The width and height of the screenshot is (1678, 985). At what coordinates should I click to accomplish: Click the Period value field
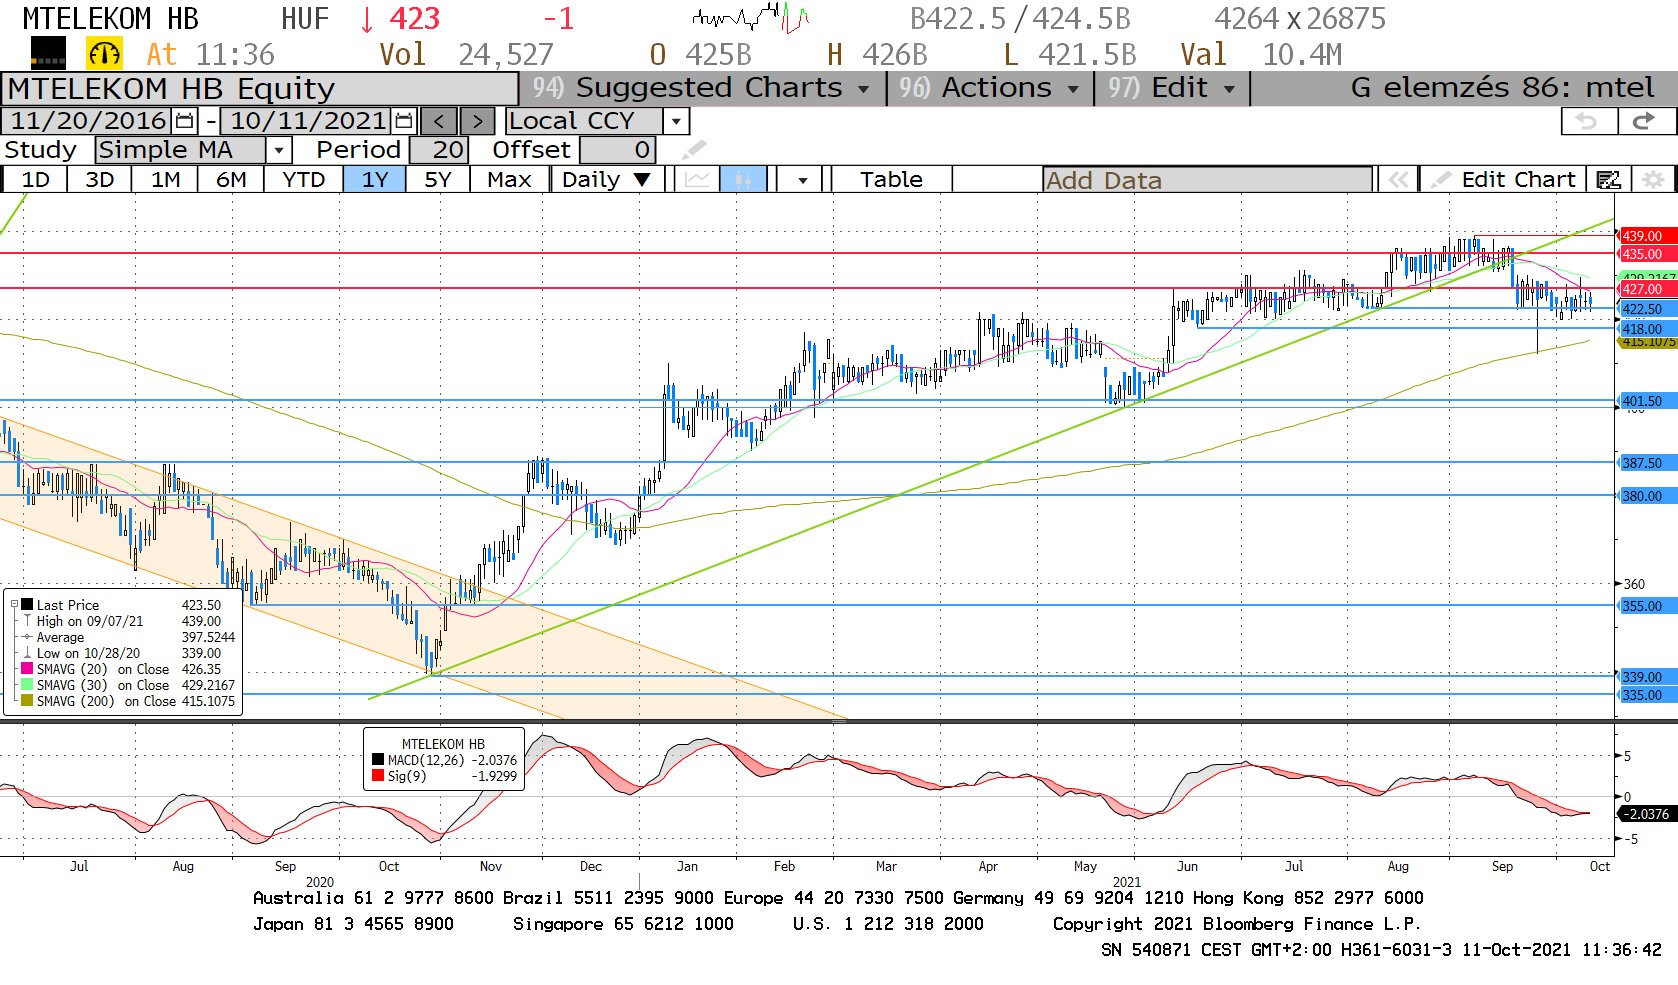coord(437,150)
